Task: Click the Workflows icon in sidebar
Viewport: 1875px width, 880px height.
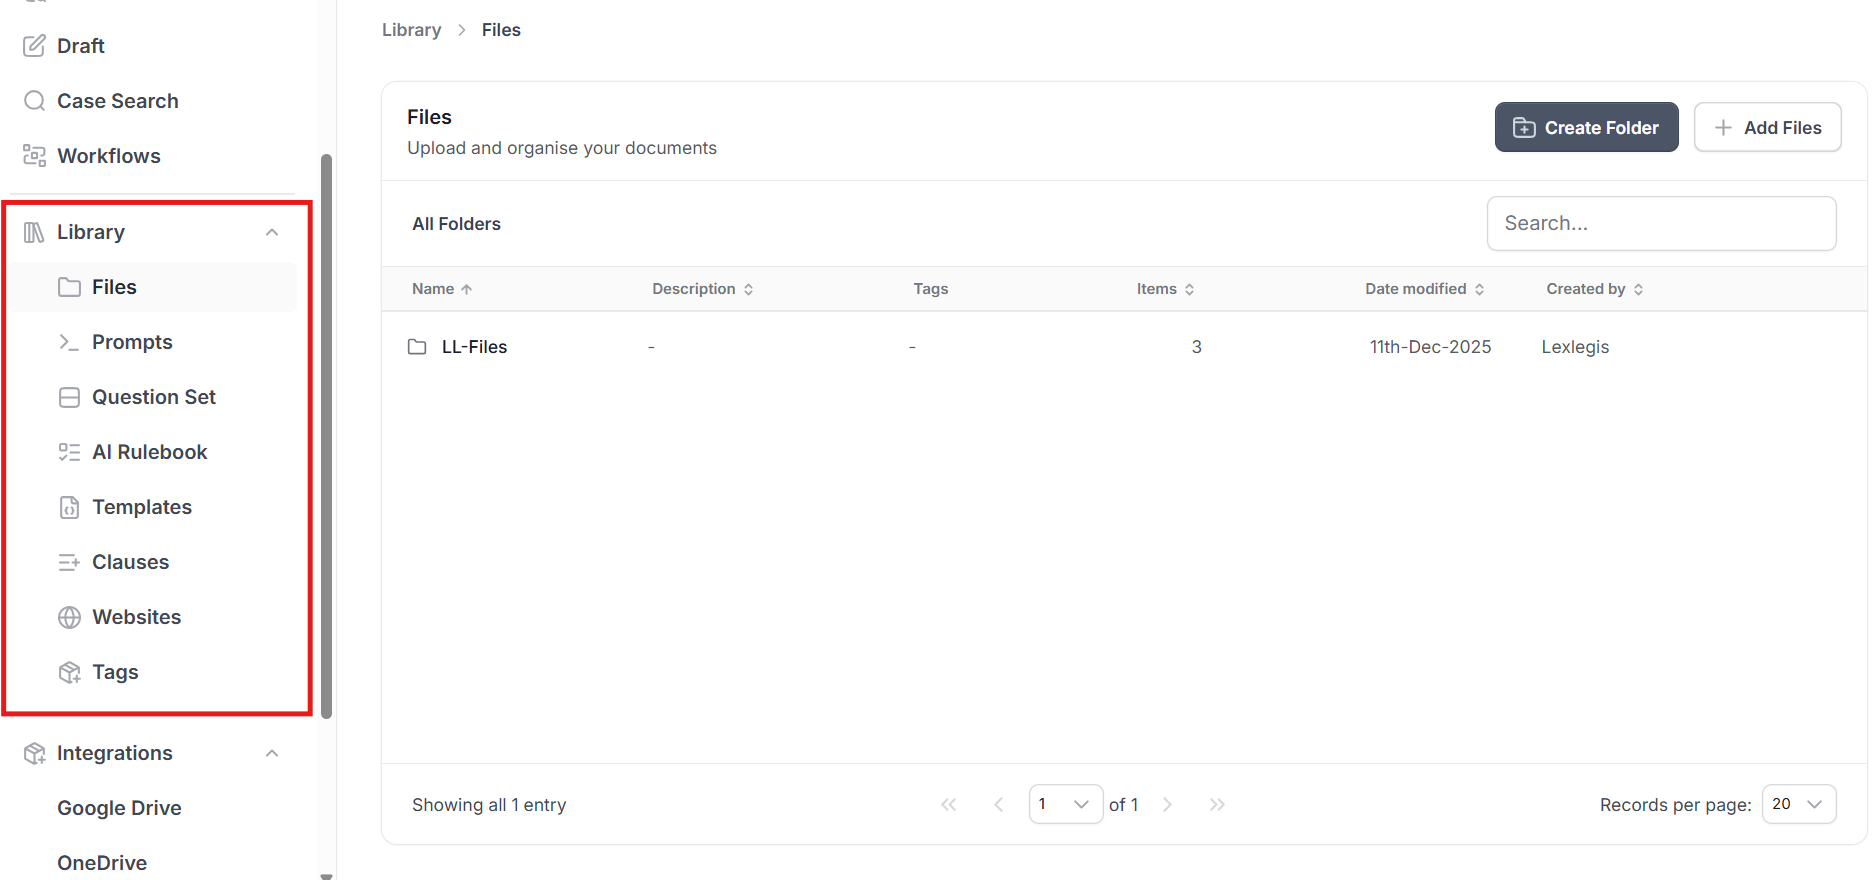Action: (34, 156)
